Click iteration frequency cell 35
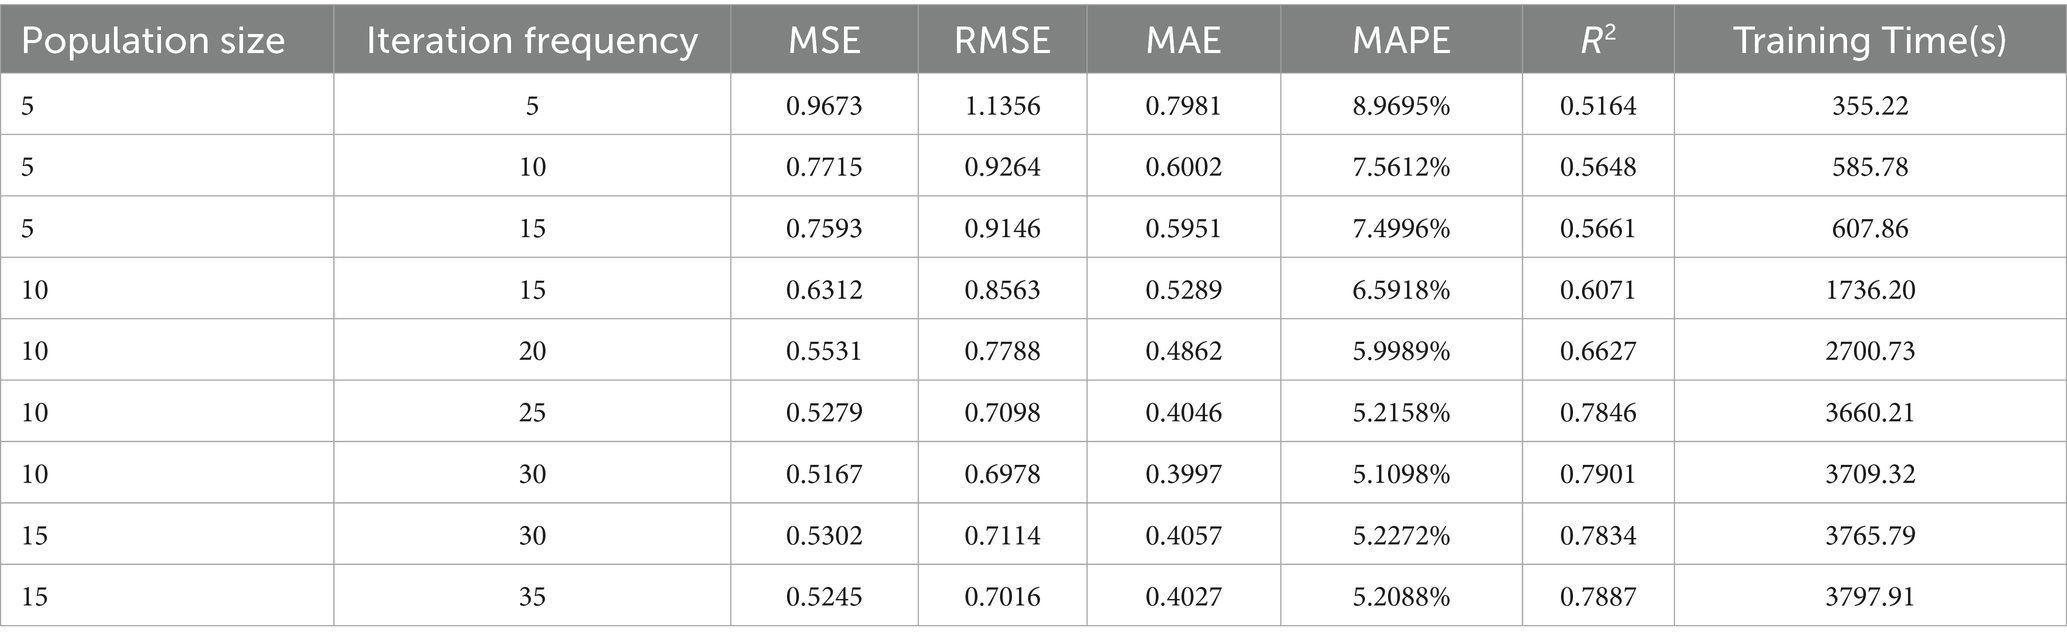 tap(532, 596)
